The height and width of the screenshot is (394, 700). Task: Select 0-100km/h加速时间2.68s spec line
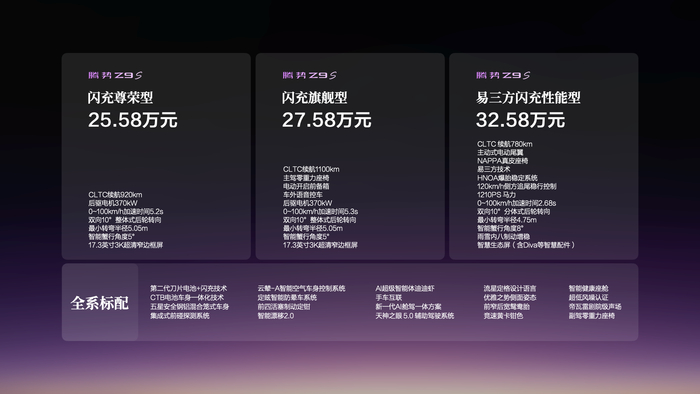pos(517,203)
